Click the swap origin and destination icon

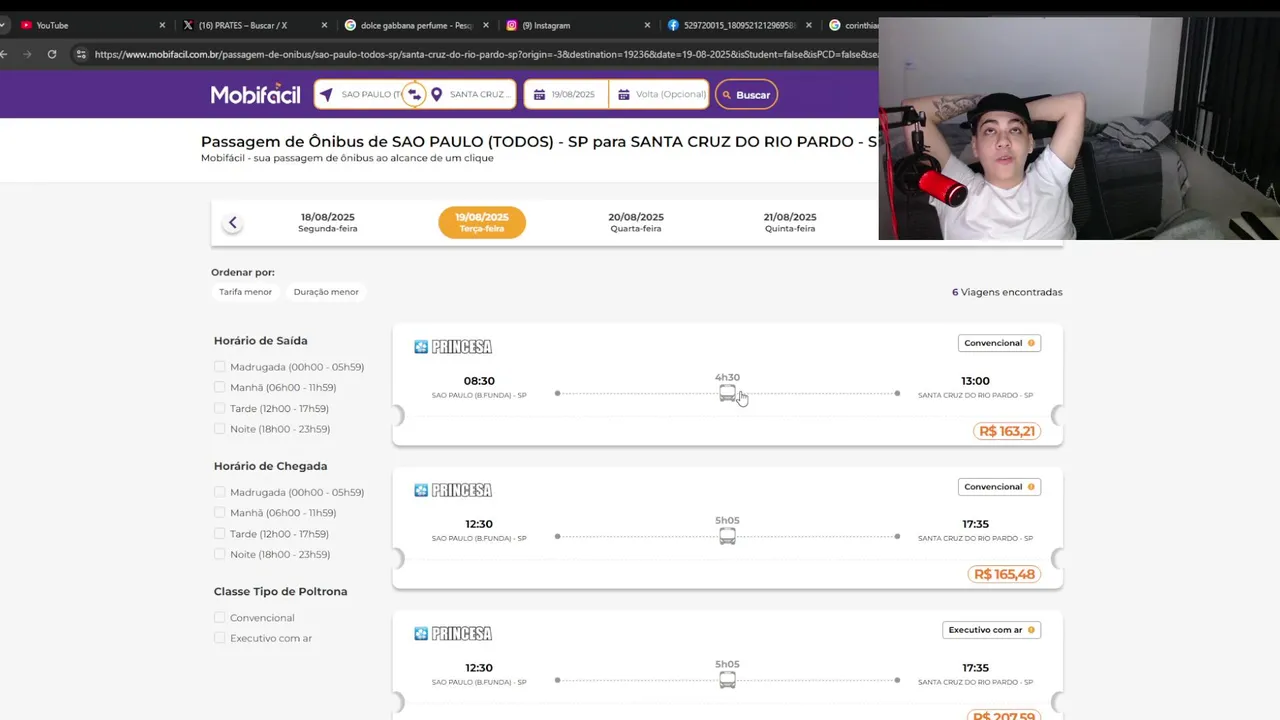coord(414,94)
